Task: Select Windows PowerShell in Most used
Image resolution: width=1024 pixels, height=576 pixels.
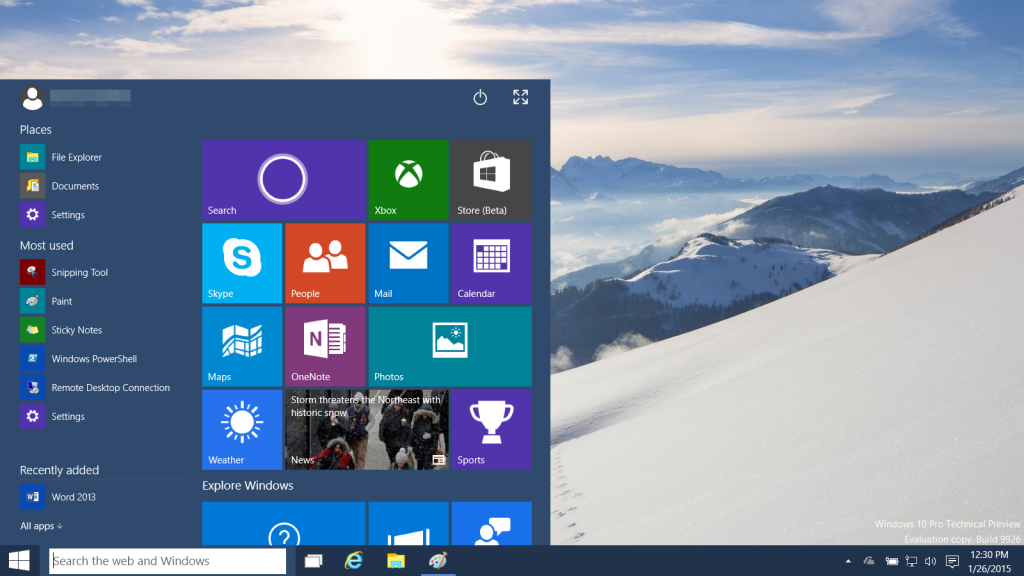Action: tap(93, 359)
